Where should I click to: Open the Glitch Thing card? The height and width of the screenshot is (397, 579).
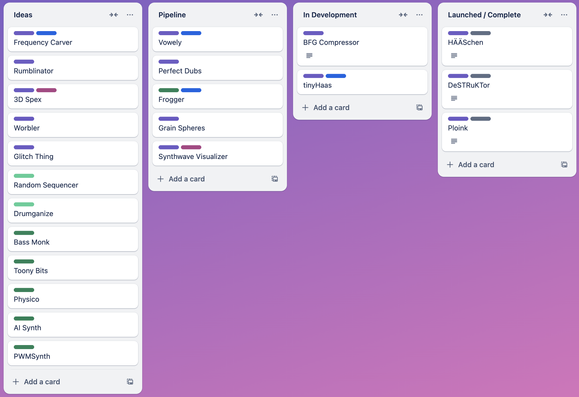(73, 153)
